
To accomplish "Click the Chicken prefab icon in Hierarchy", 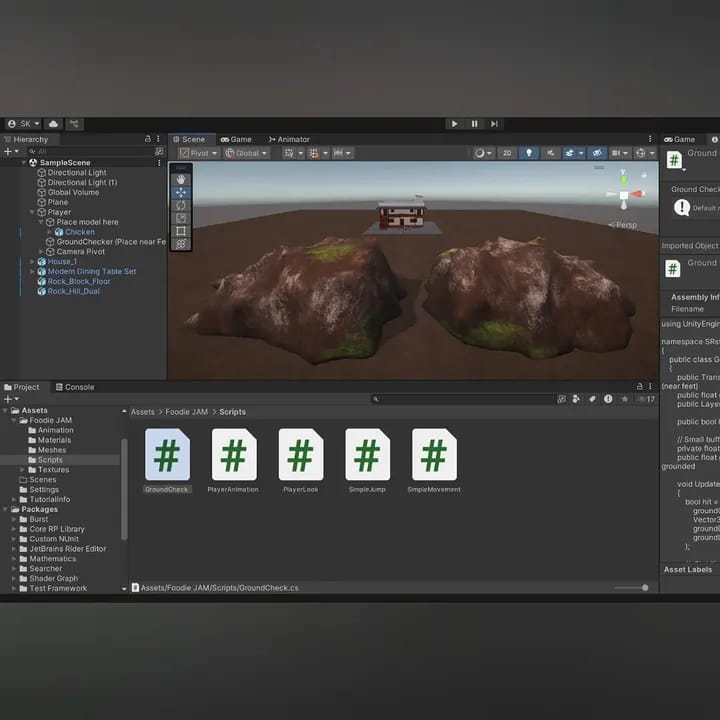I will (x=59, y=232).
